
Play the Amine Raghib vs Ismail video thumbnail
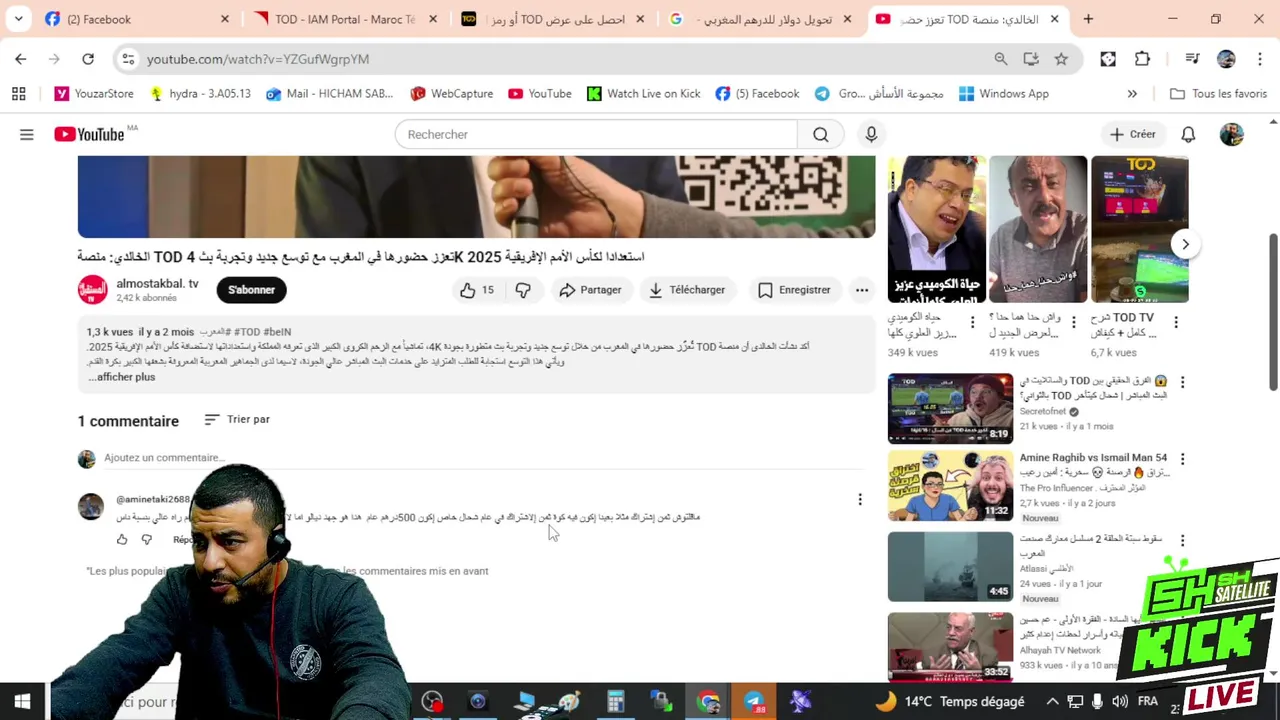click(x=950, y=486)
